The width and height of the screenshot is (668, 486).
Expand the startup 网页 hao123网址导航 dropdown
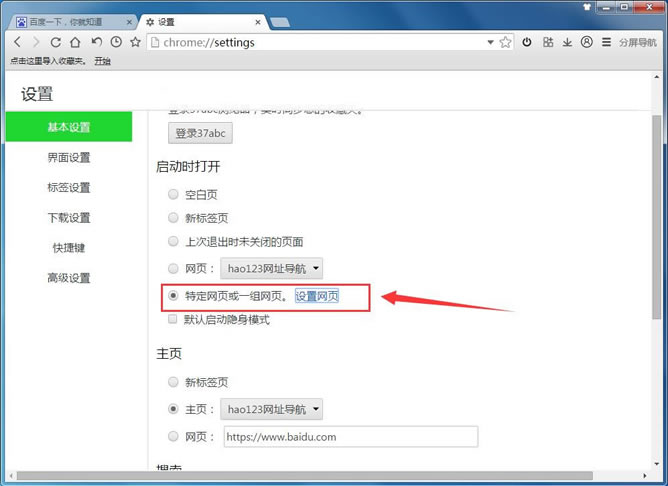click(272, 268)
